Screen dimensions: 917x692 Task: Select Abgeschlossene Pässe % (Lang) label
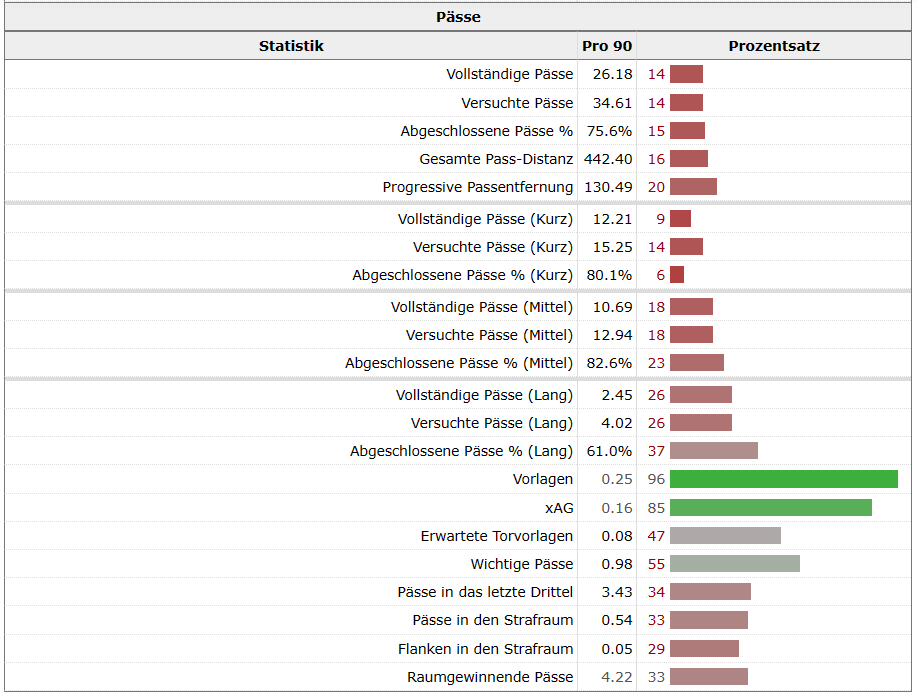pos(461,452)
